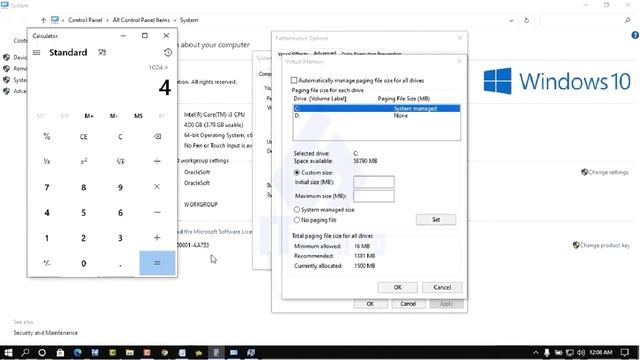Image resolution: width=640 pixels, height=360 pixels.
Task: Click the Control Panel search box
Action: pyautogui.click(x=586, y=20)
